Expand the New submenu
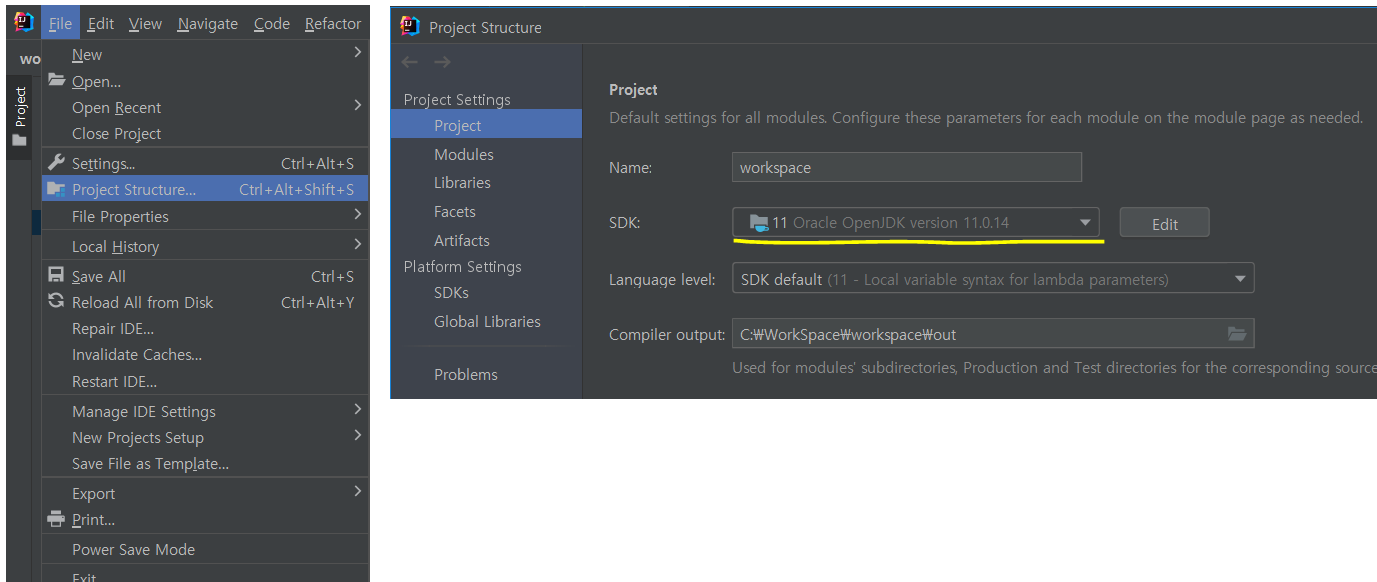 [x=205, y=54]
